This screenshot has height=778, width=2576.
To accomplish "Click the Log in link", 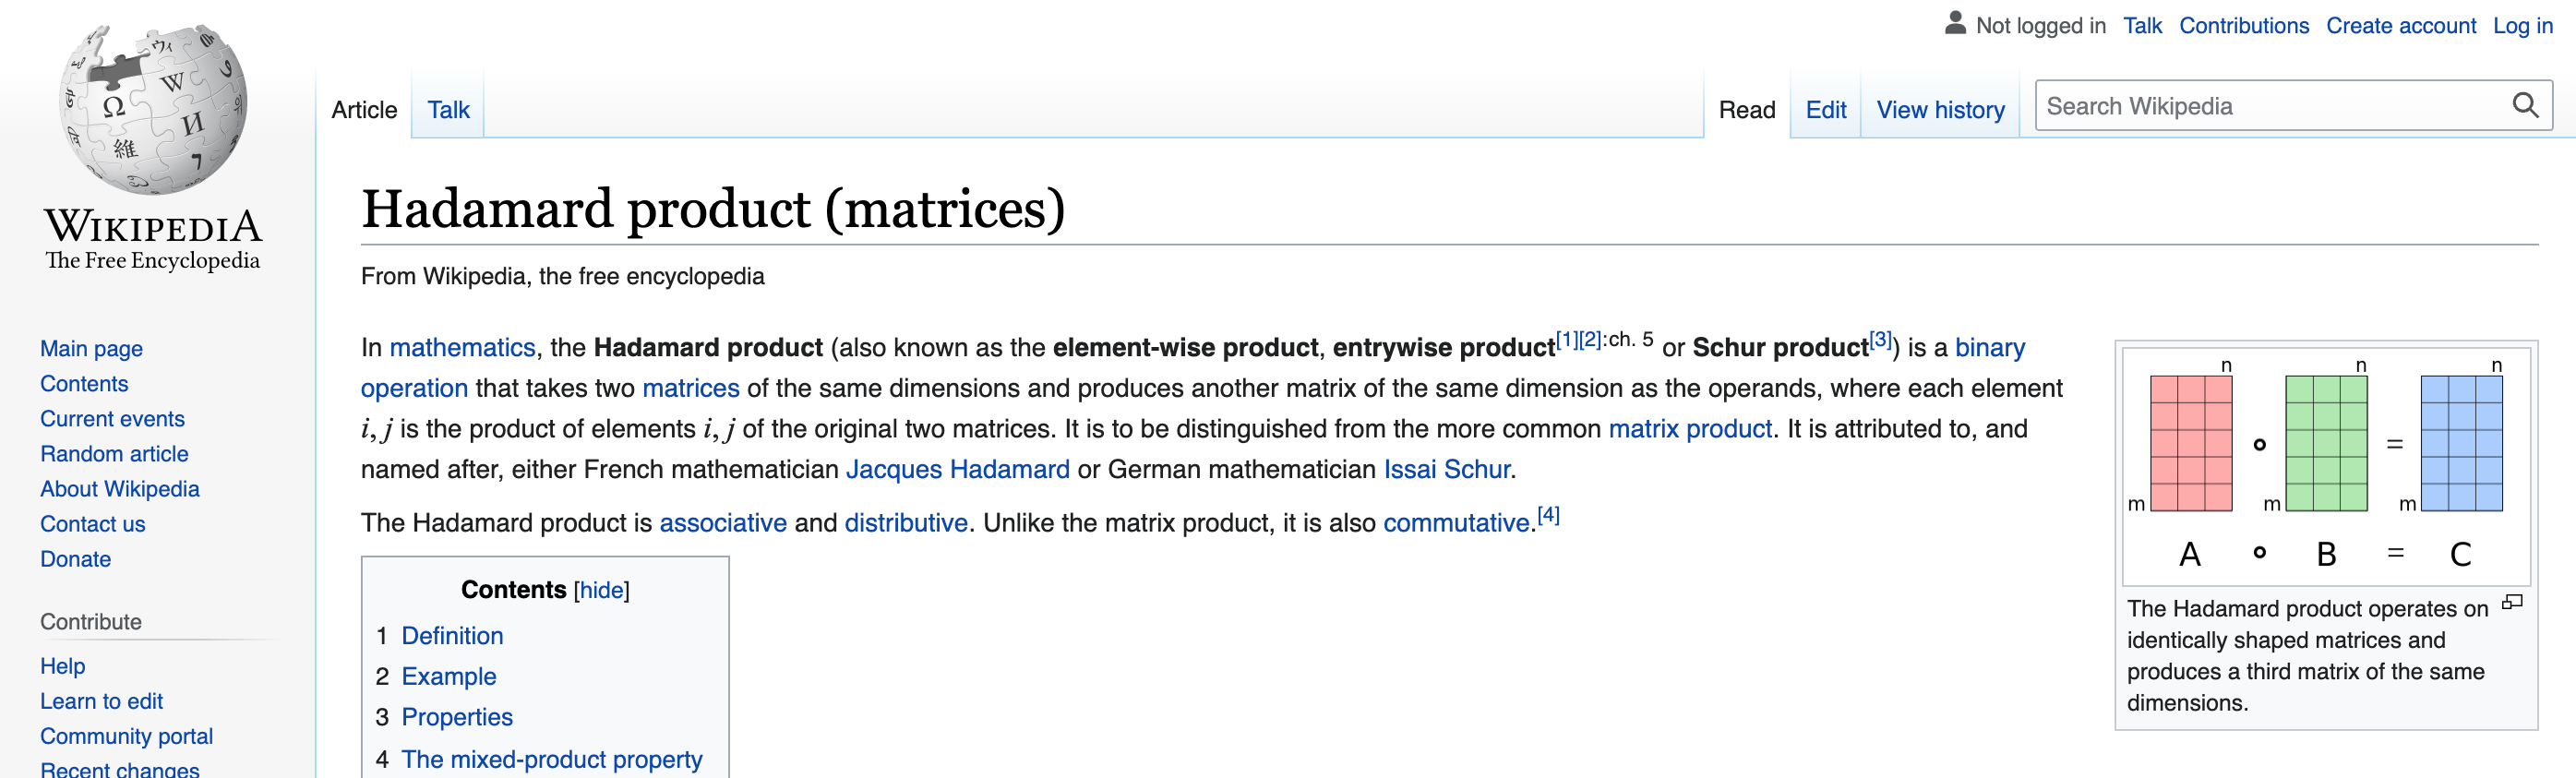I will tap(2522, 25).
